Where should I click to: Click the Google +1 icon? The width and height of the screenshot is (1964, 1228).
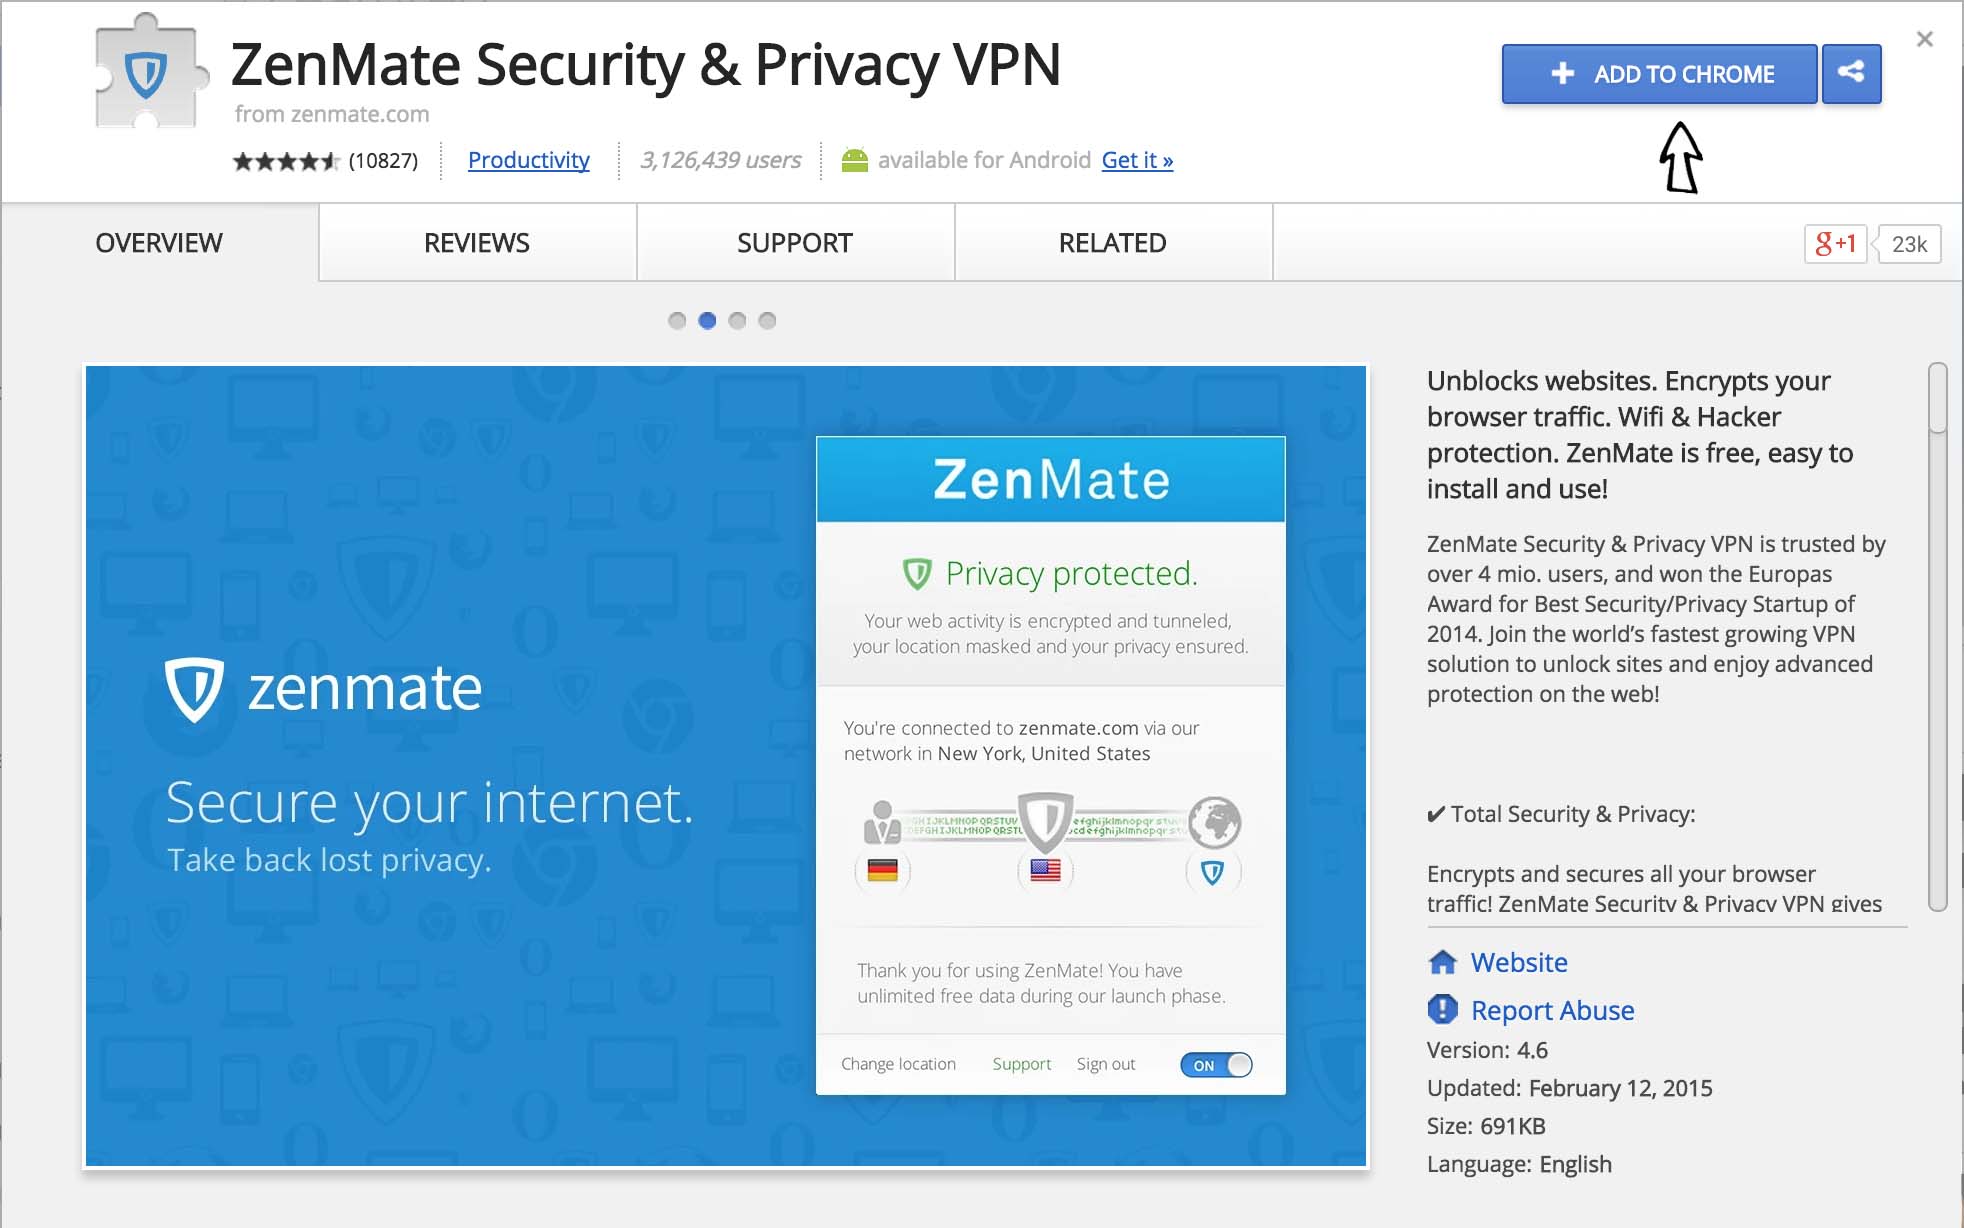1835,244
